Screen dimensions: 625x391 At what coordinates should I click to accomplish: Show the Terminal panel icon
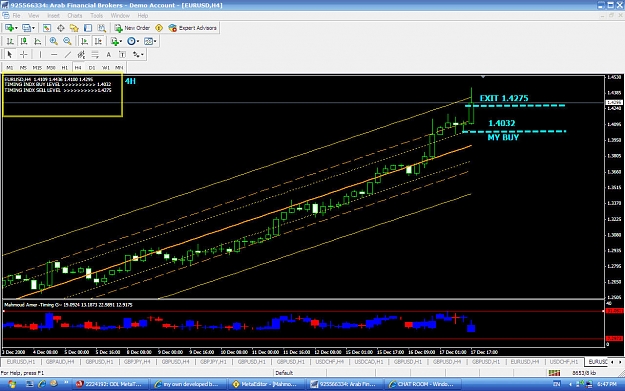pos(88,28)
